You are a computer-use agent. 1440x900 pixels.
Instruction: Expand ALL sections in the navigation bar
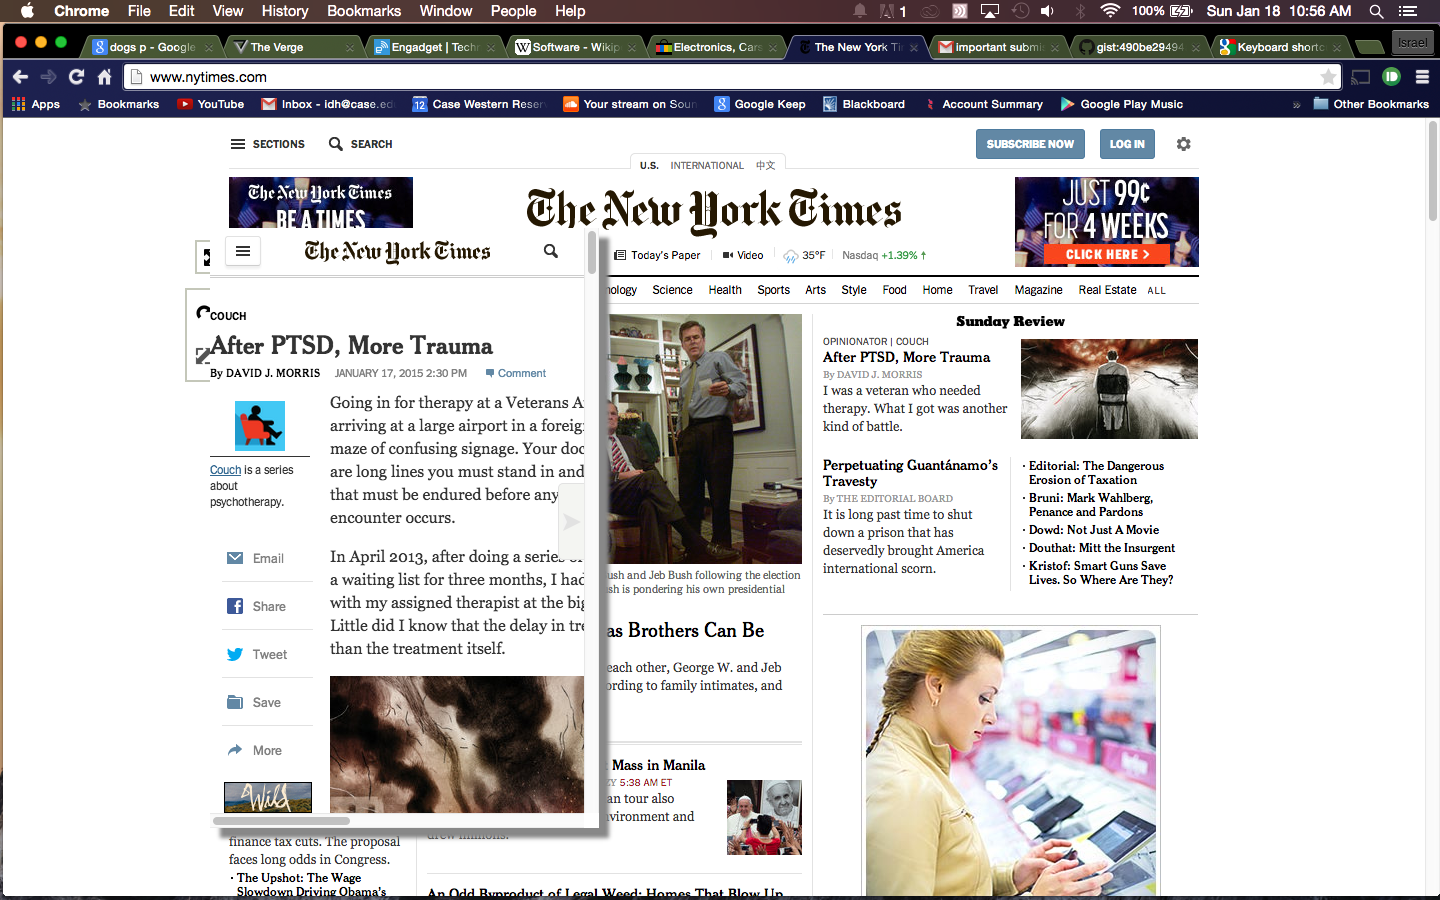point(1156,291)
